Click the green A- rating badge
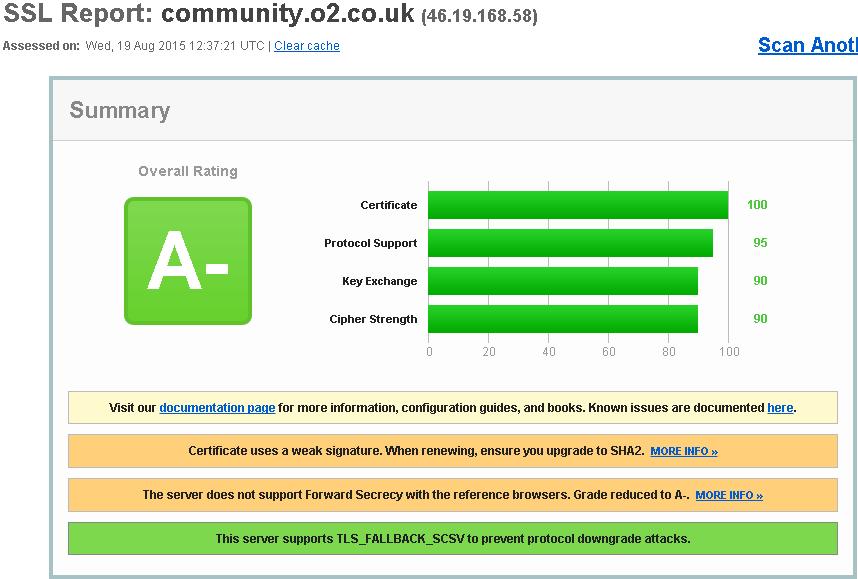 187,262
